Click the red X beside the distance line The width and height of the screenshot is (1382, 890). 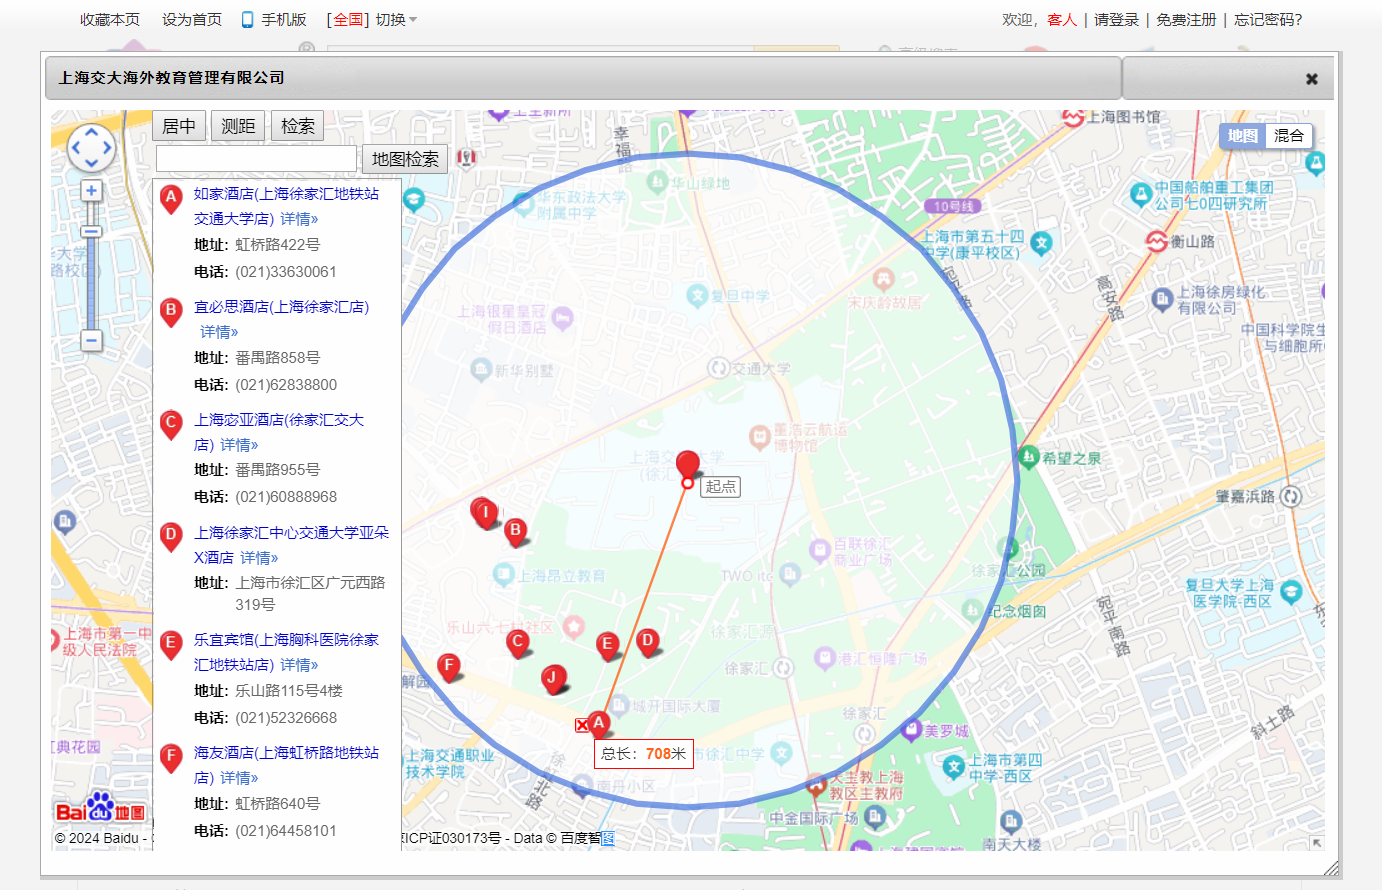tap(582, 725)
